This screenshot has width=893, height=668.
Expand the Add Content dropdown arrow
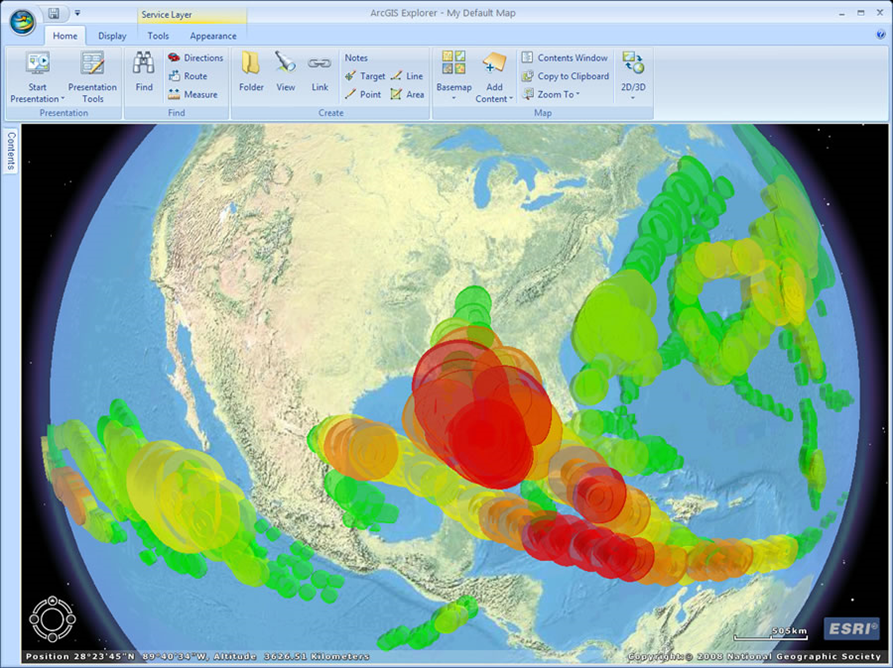(x=511, y=99)
